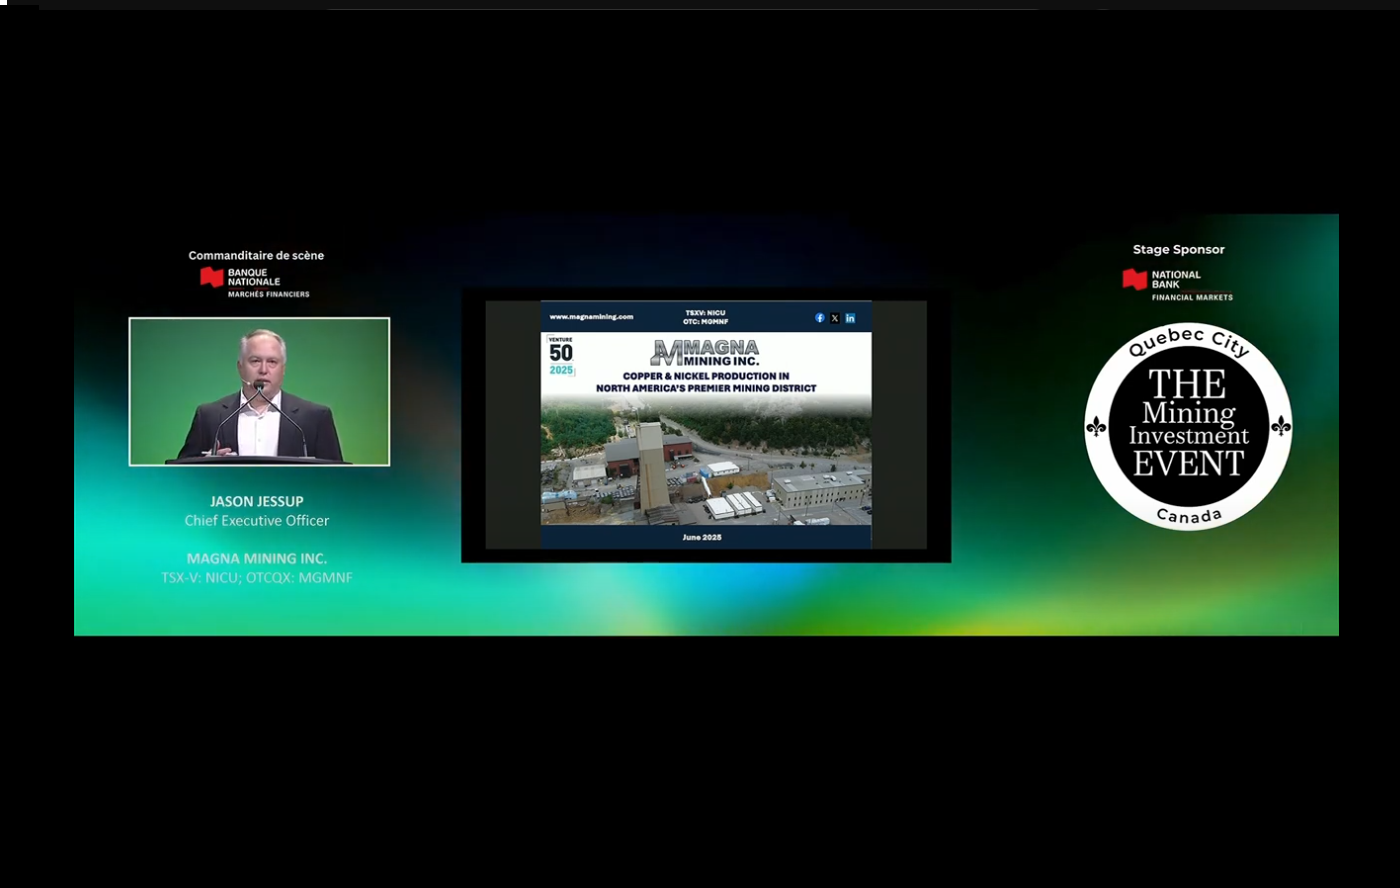1400x888 pixels.
Task: Click the "Canada" text on event logo
Action: click(x=1189, y=516)
